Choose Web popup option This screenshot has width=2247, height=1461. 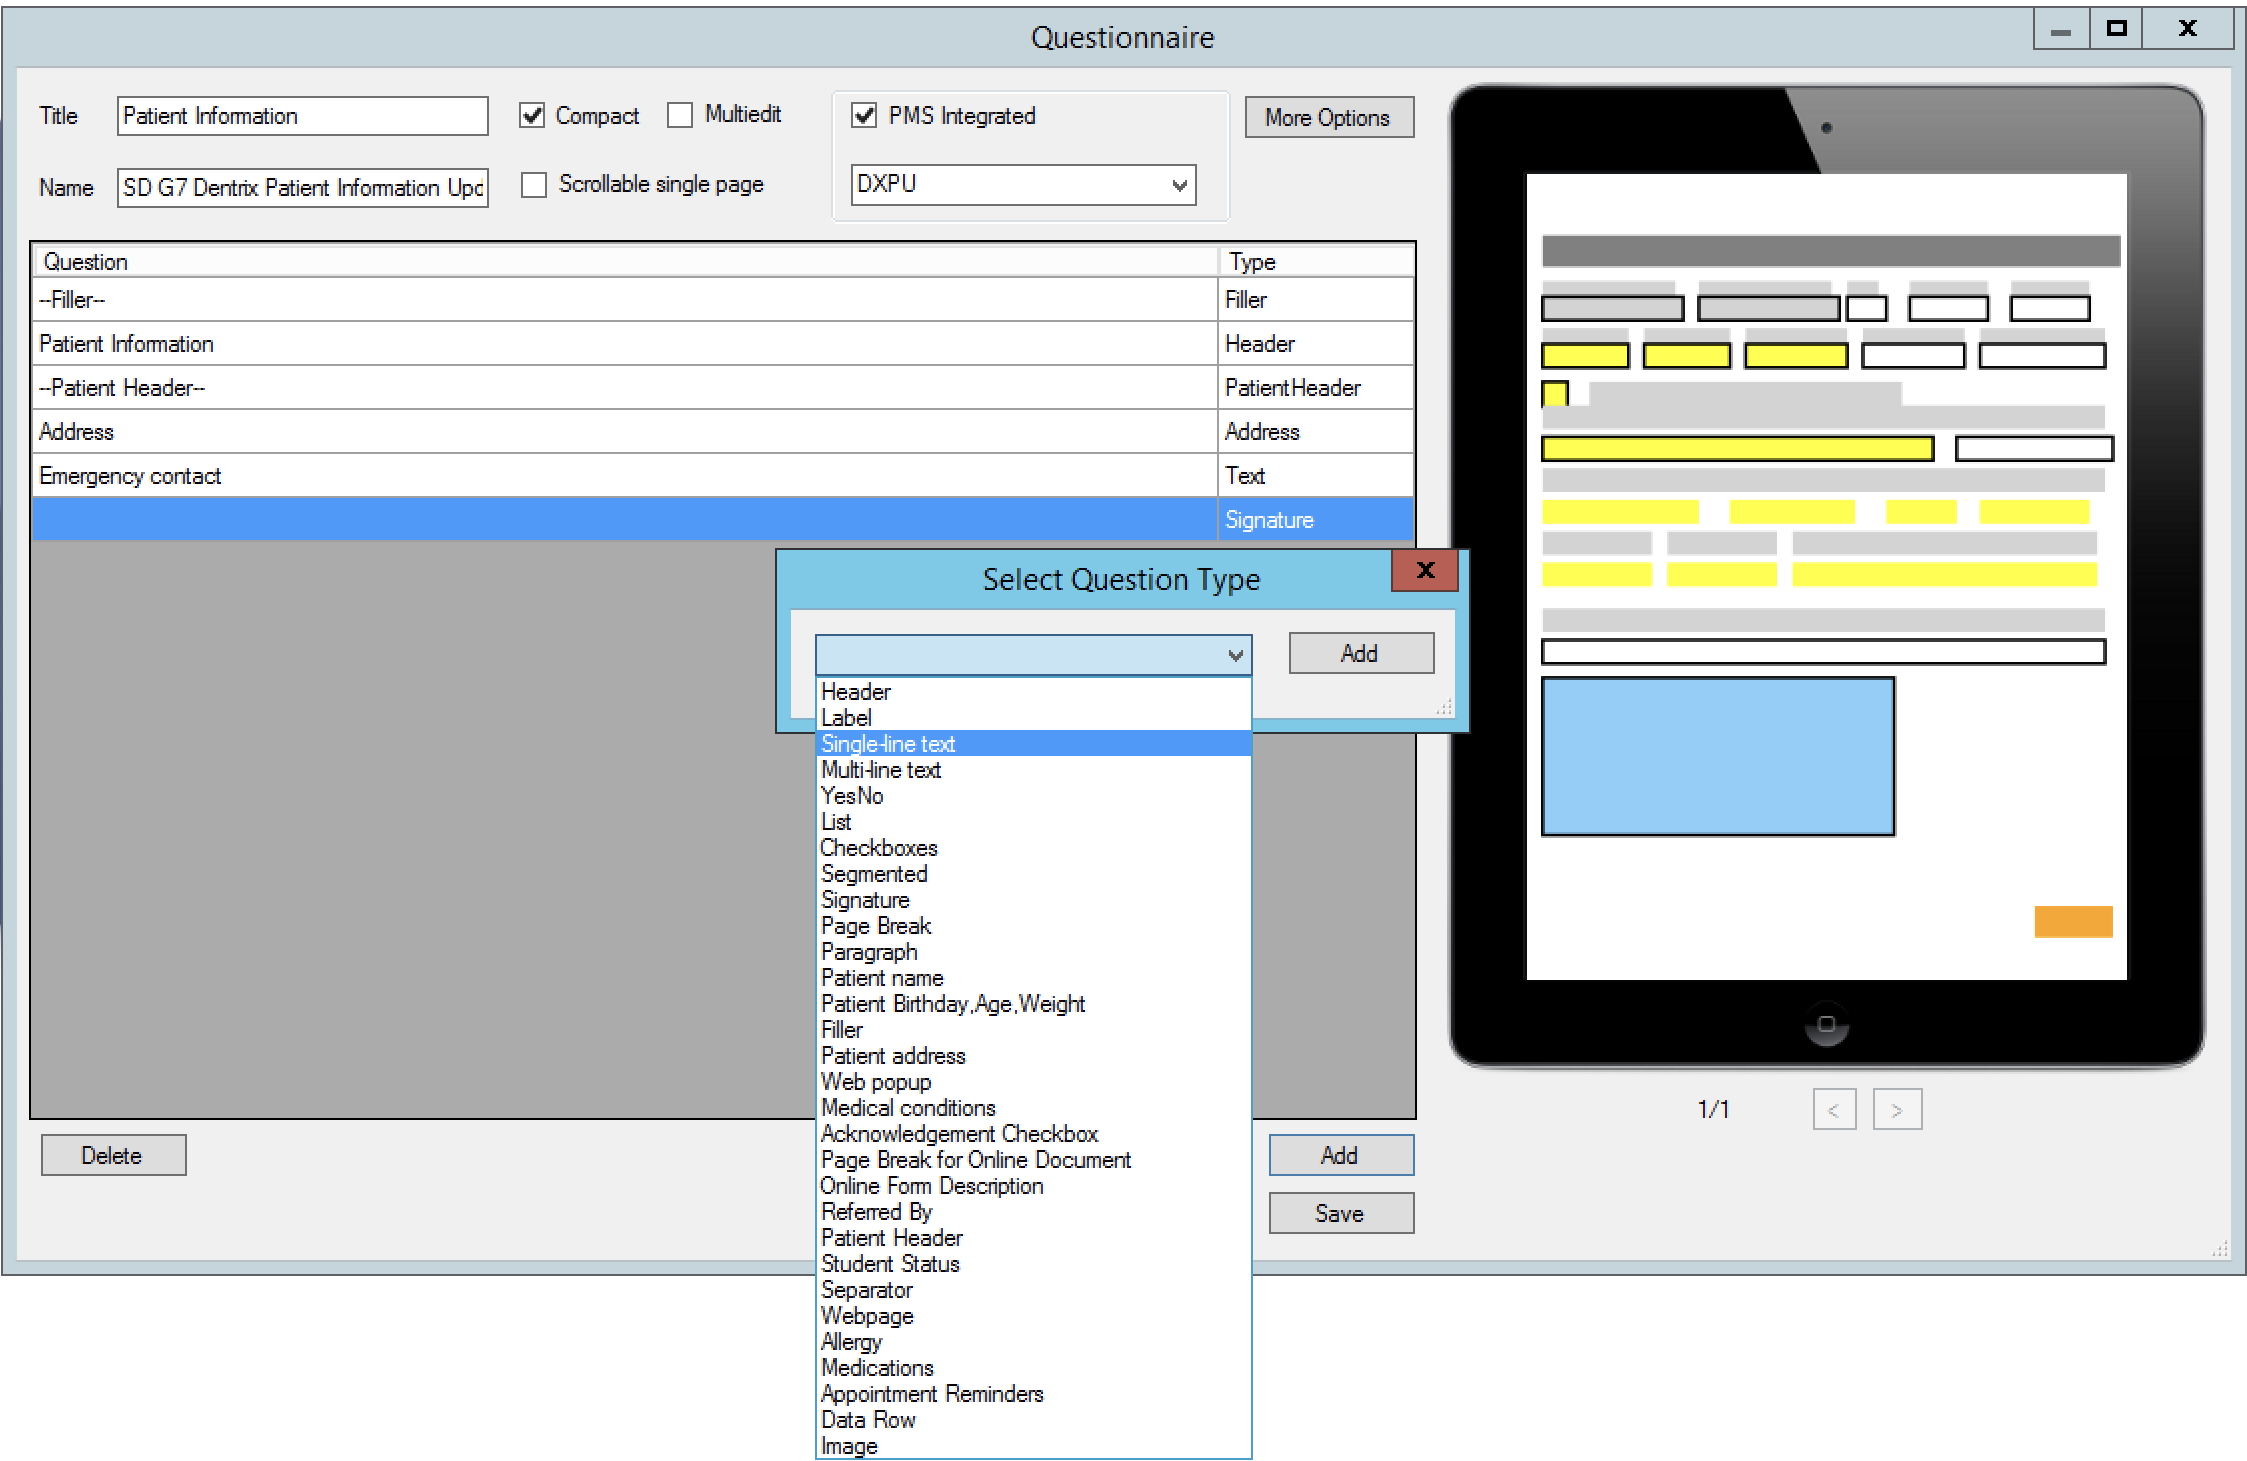pos(1033,1082)
